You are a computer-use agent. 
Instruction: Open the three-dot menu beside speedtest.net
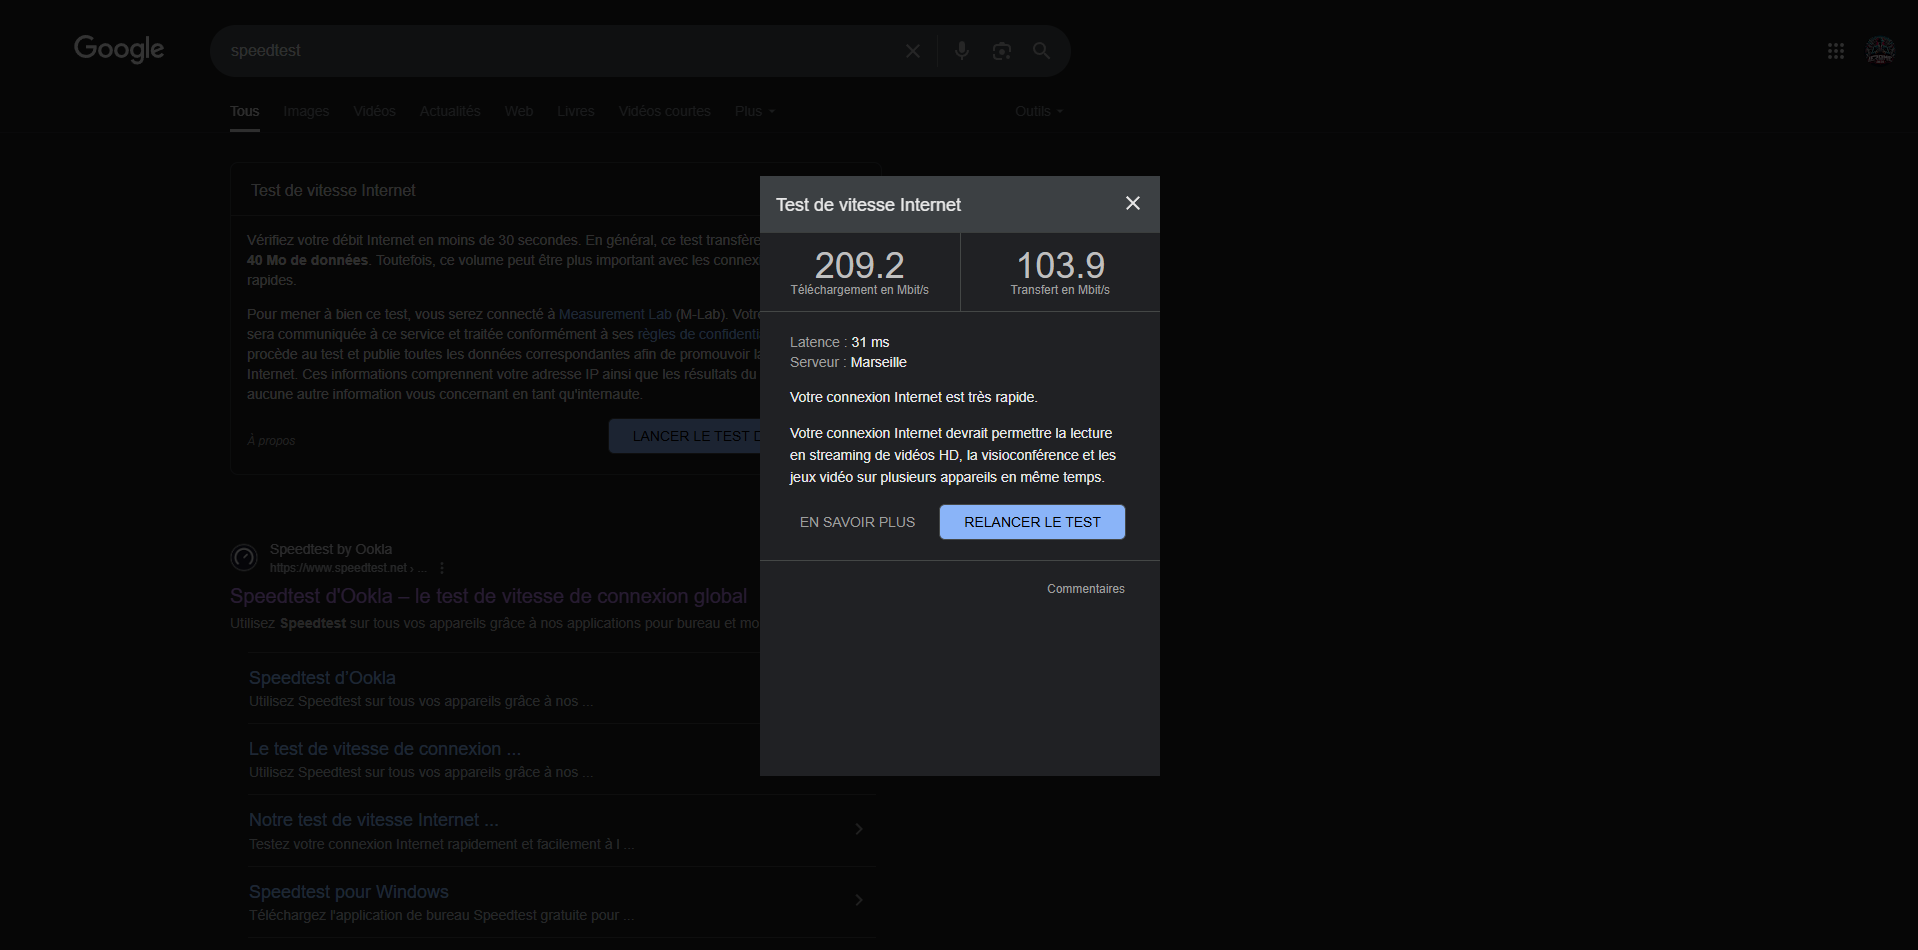click(x=442, y=568)
